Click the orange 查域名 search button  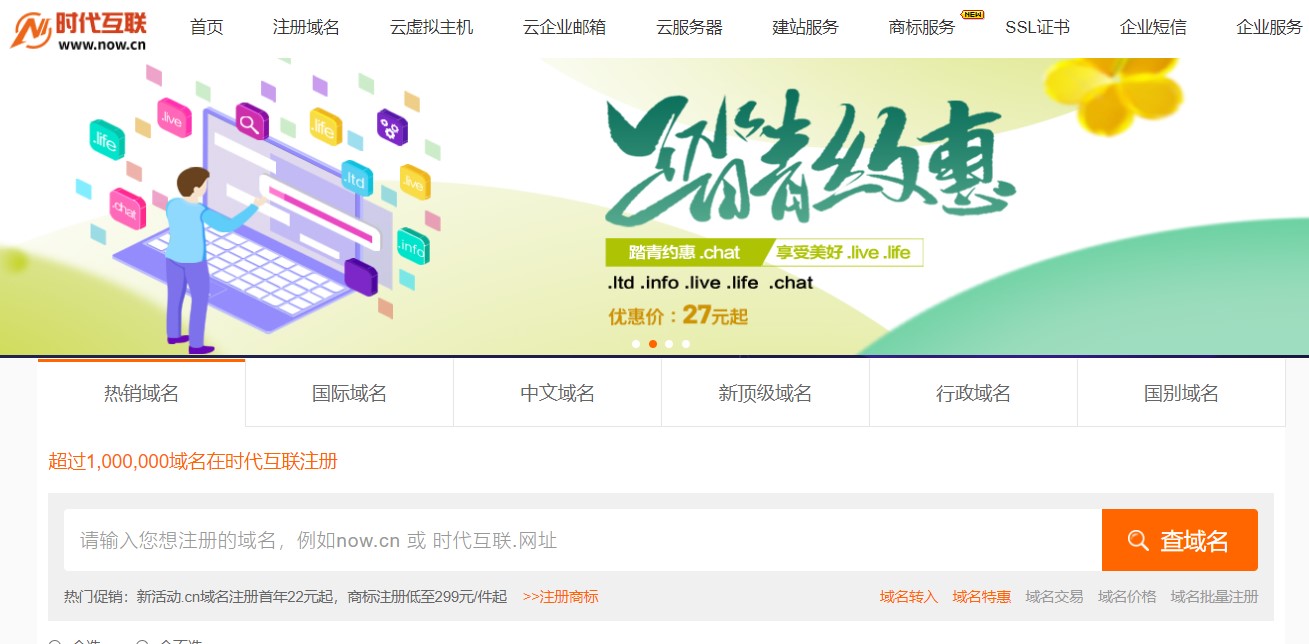(x=1180, y=540)
